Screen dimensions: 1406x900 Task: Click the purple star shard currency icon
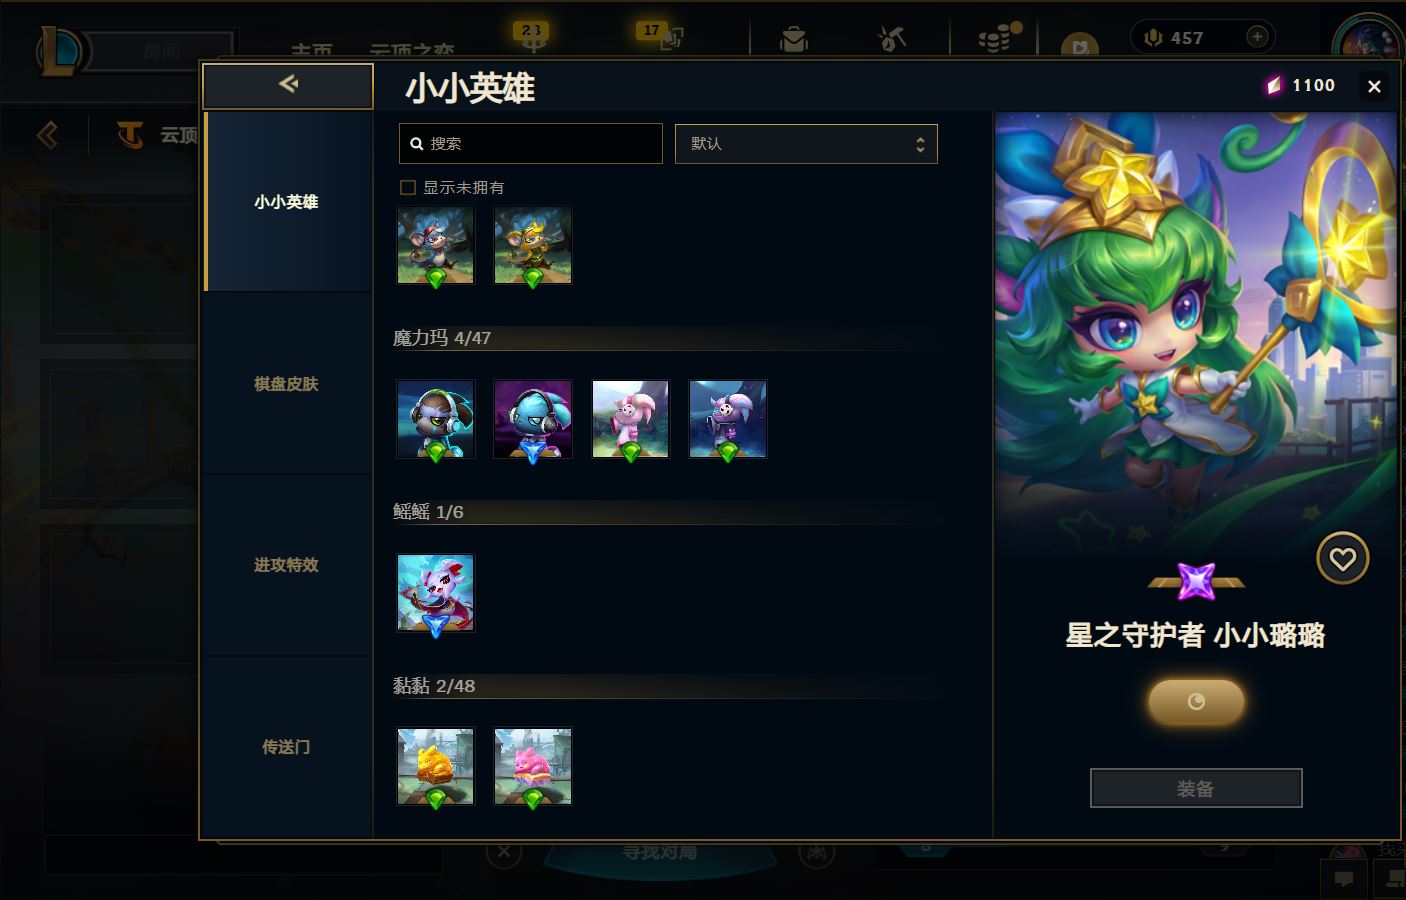(x=1274, y=86)
